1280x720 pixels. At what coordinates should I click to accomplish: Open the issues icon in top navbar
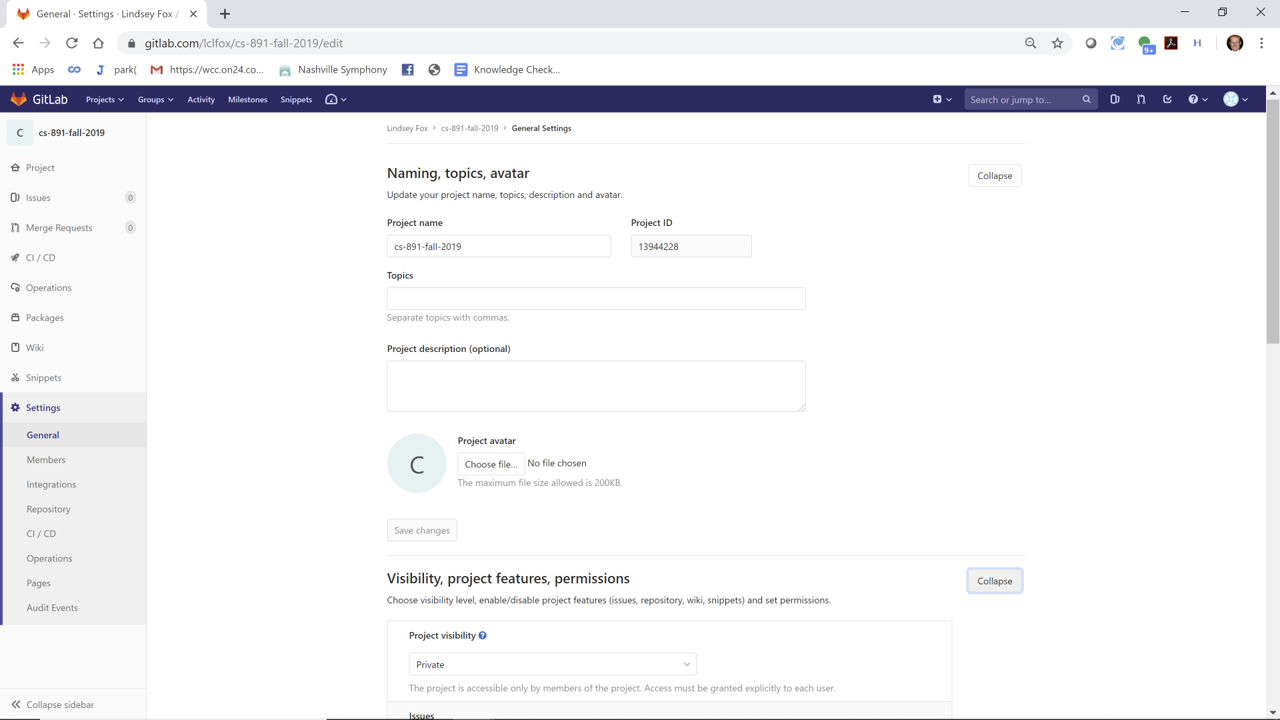1114,99
